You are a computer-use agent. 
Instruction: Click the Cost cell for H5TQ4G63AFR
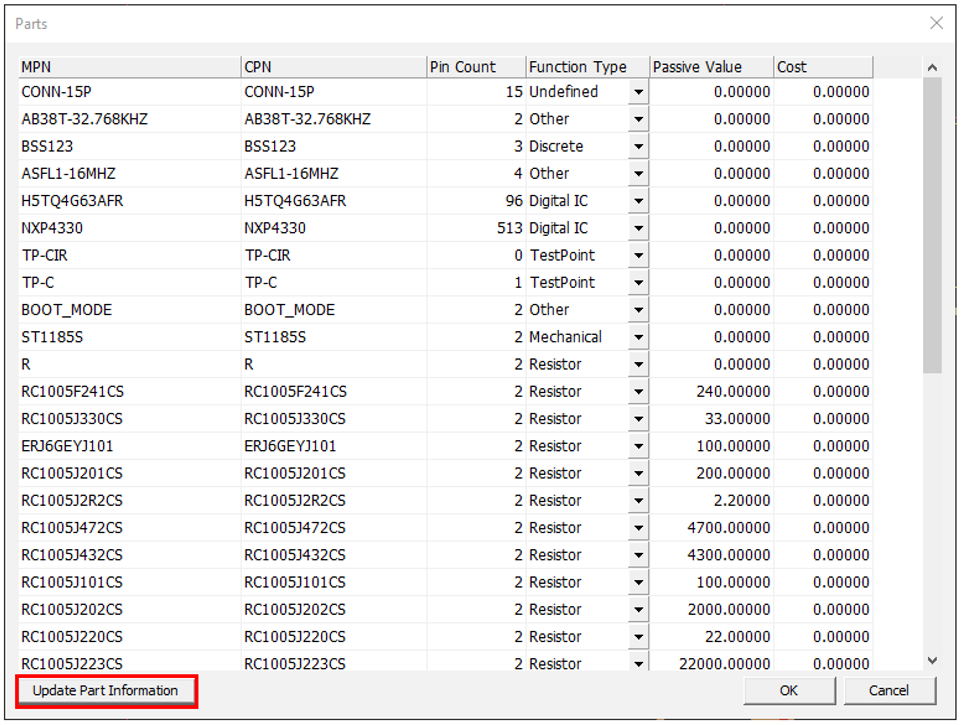coord(823,201)
